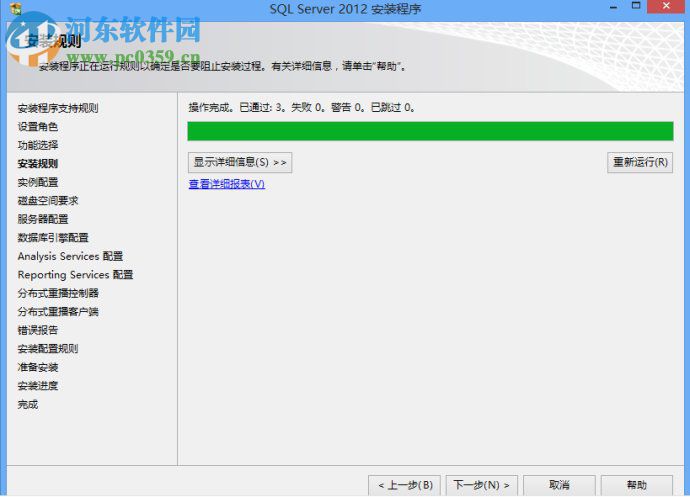Image resolution: width=690 pixels, height=497 pixels.
Task: Select 功能选择 step
Action: click(x=38, y=145)
